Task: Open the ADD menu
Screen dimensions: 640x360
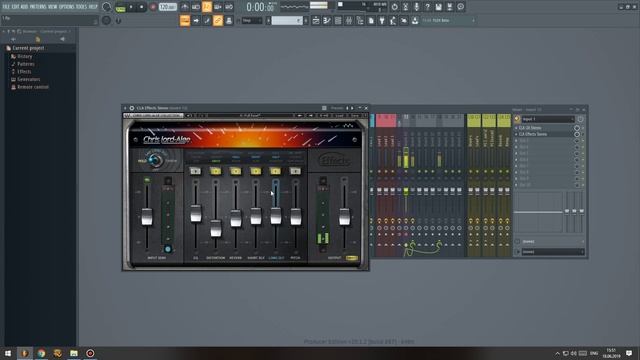Action: [x=24, y=7]
